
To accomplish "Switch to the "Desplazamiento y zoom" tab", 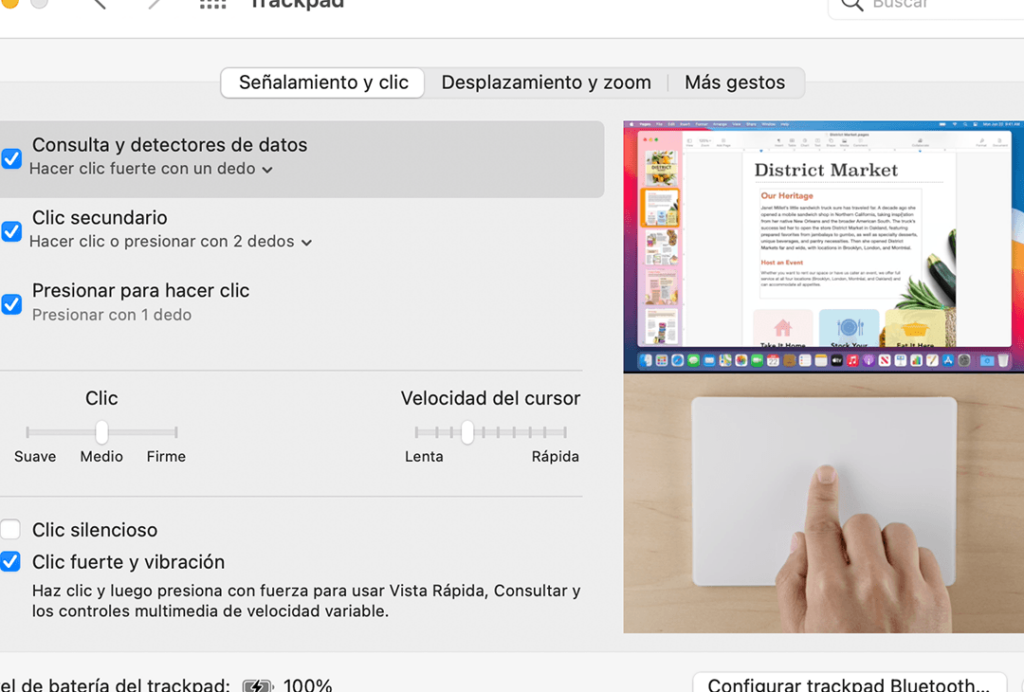I will coord(546,83).
